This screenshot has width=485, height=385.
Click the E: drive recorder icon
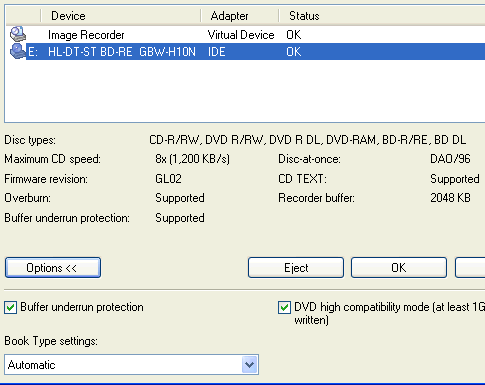coord(18,51)
